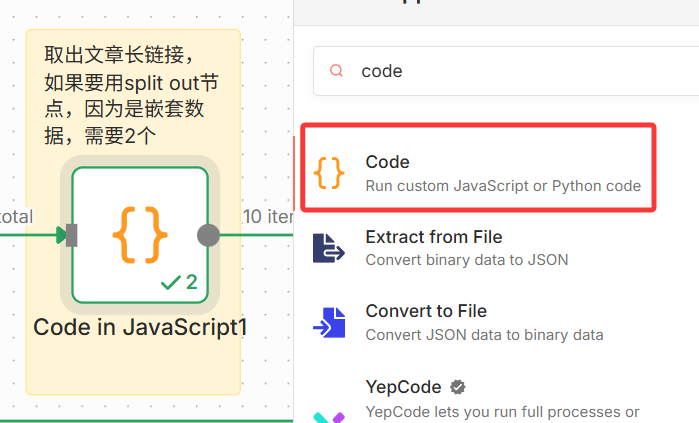Click the magnifier icon in the search box
Viewport: 699px width, 423px height.
[337, 71]
